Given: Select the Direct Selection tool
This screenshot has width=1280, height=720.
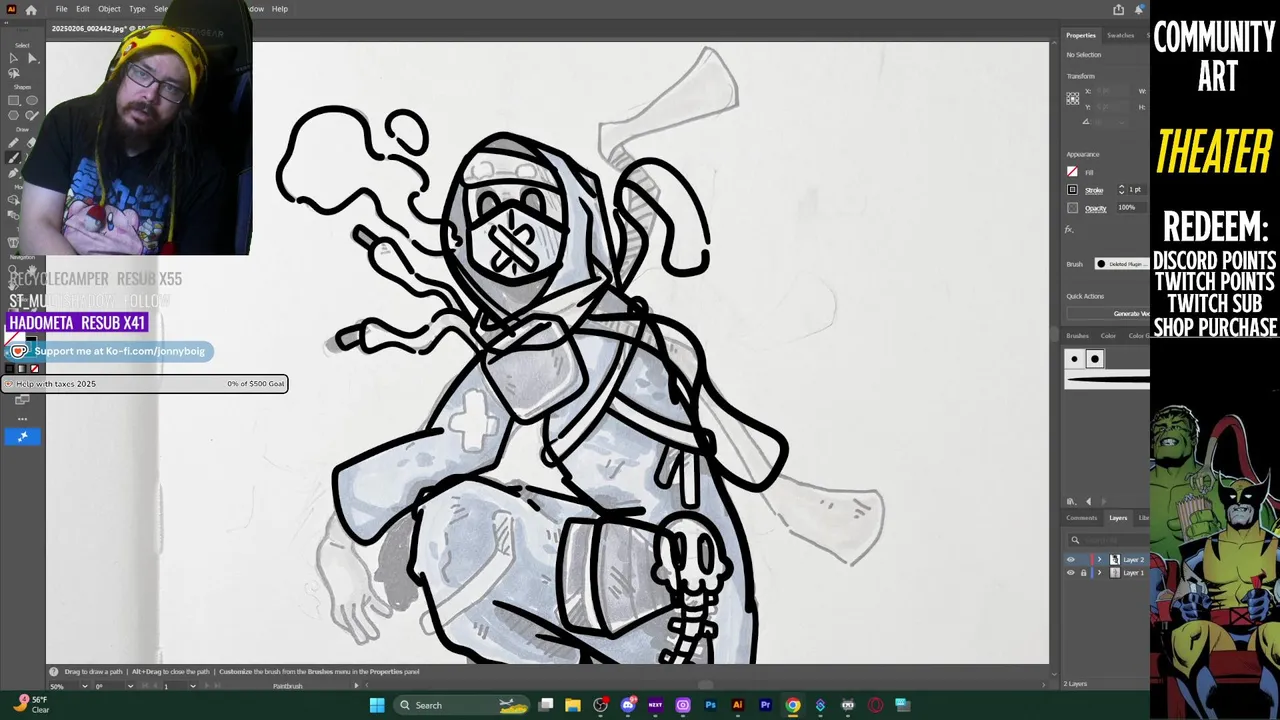Looking at the screenshot, I should (x=32, y=58).
